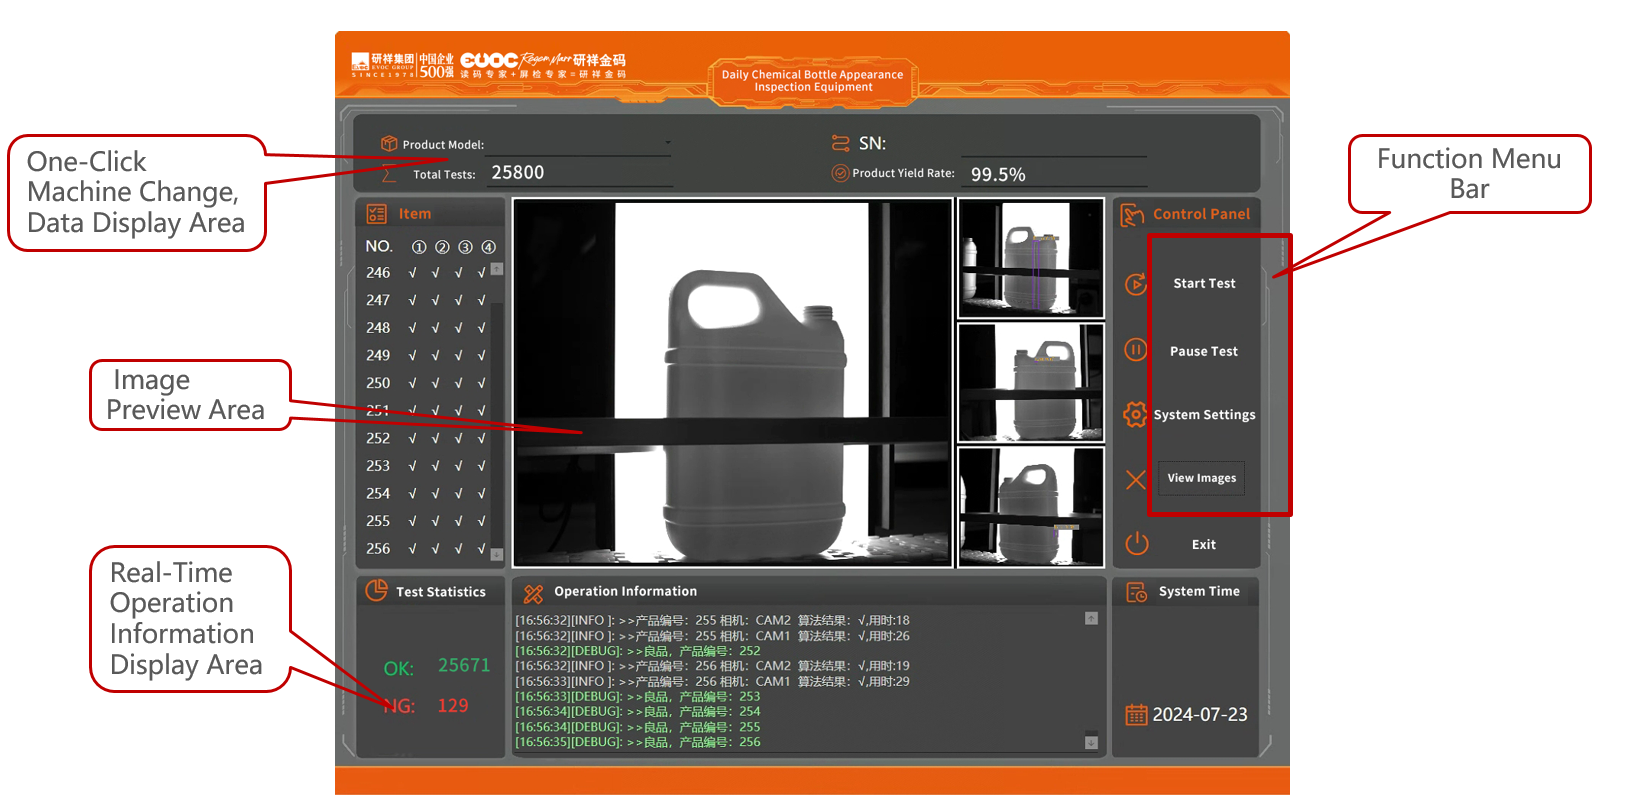
Task: Select the bottom camera thumbnail image
Action: tap(1031, 507)
